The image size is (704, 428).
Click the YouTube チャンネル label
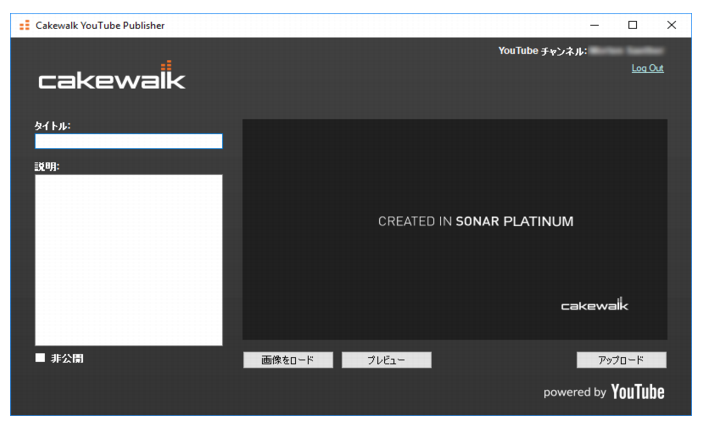(542, 51)
